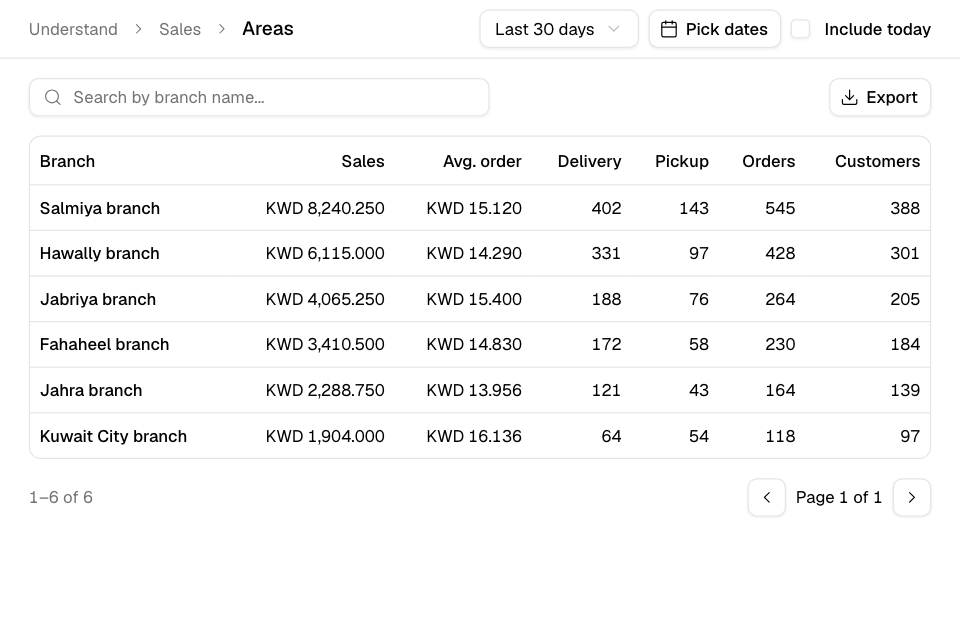The height and width of the screenshot is (640, 960).
Task: Sort by Sales column header
Action: (363, 161)
